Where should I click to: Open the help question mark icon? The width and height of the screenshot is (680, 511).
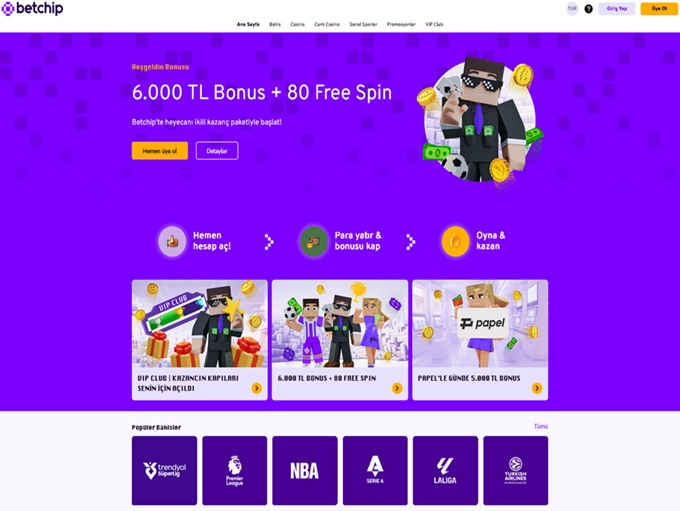pyautogui.click(x=588, y=9)
